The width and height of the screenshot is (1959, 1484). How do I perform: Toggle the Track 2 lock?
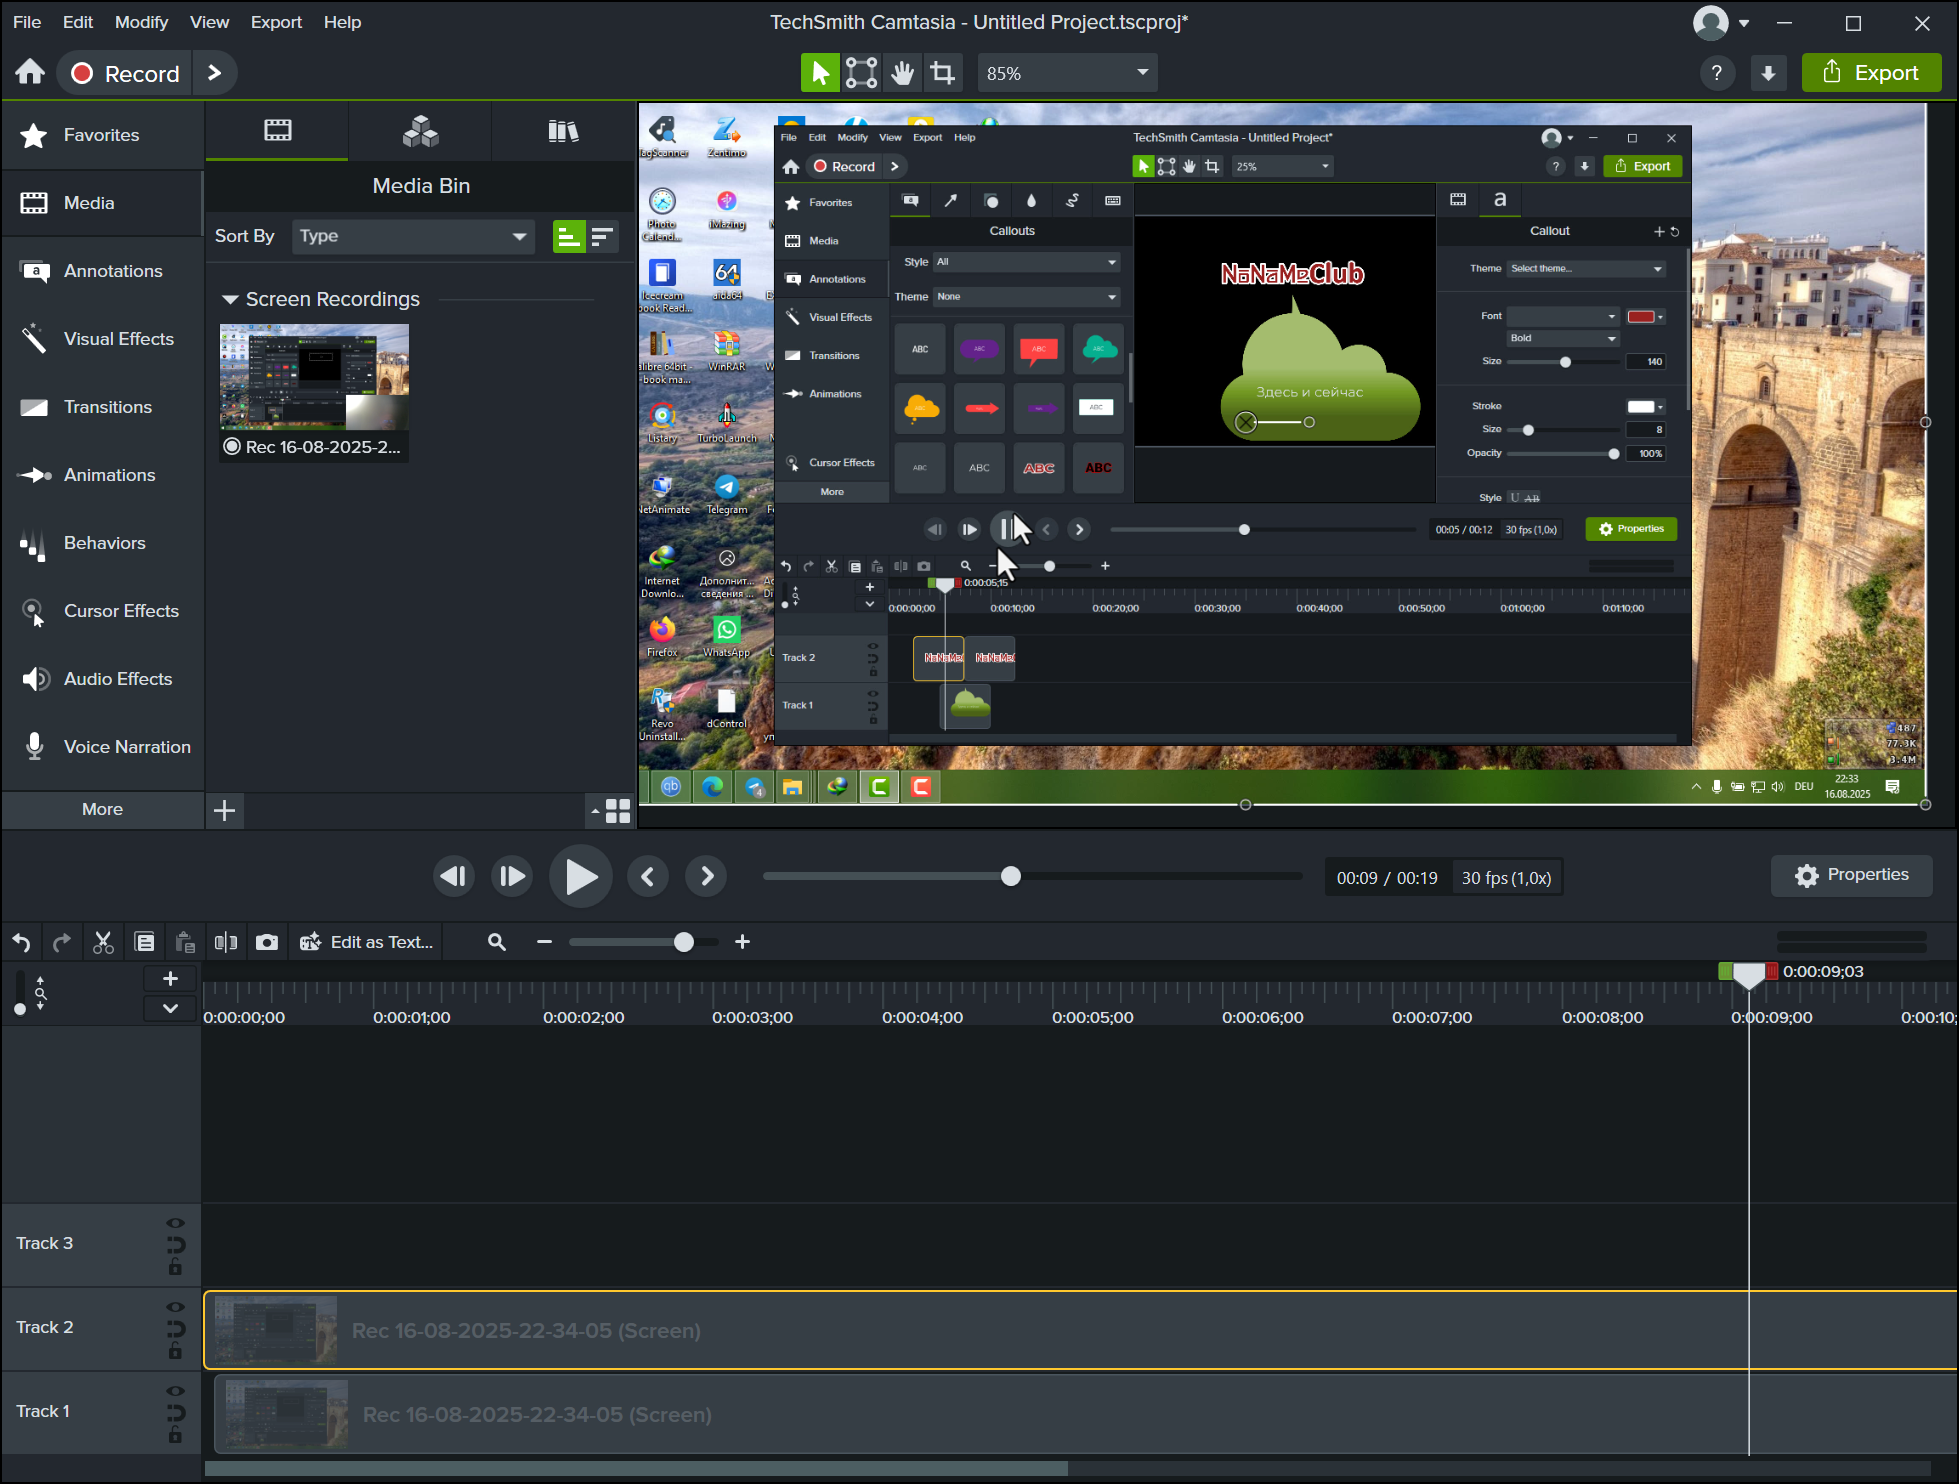pyautogui.click(x=175, y=1352)
